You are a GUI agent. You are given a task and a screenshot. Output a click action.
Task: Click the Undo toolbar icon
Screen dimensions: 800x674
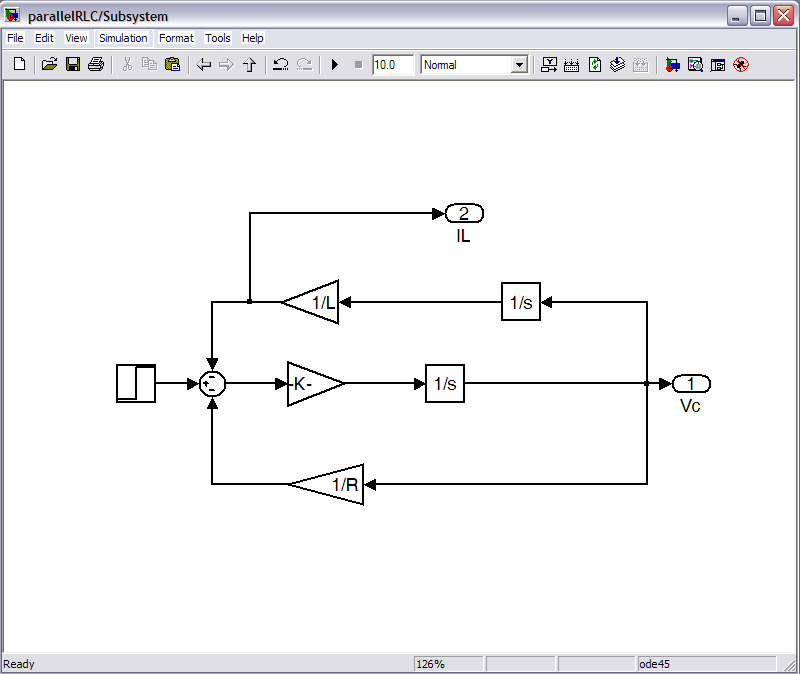(281, 65)
